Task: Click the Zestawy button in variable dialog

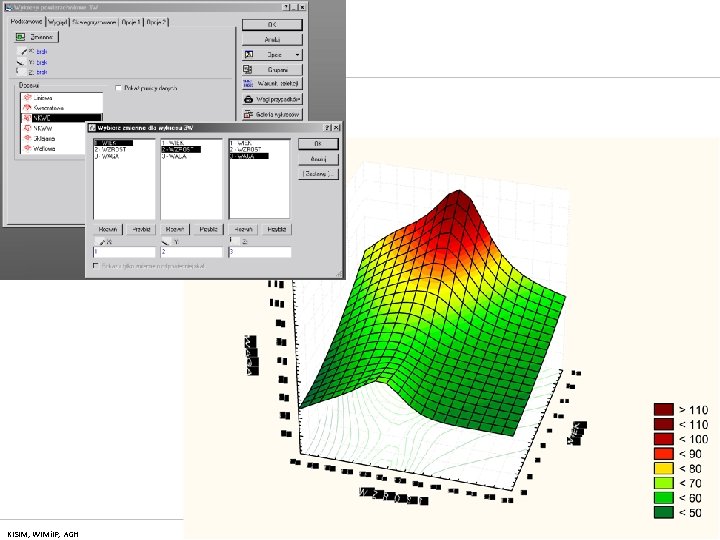Action: click(x=318, y=174)
